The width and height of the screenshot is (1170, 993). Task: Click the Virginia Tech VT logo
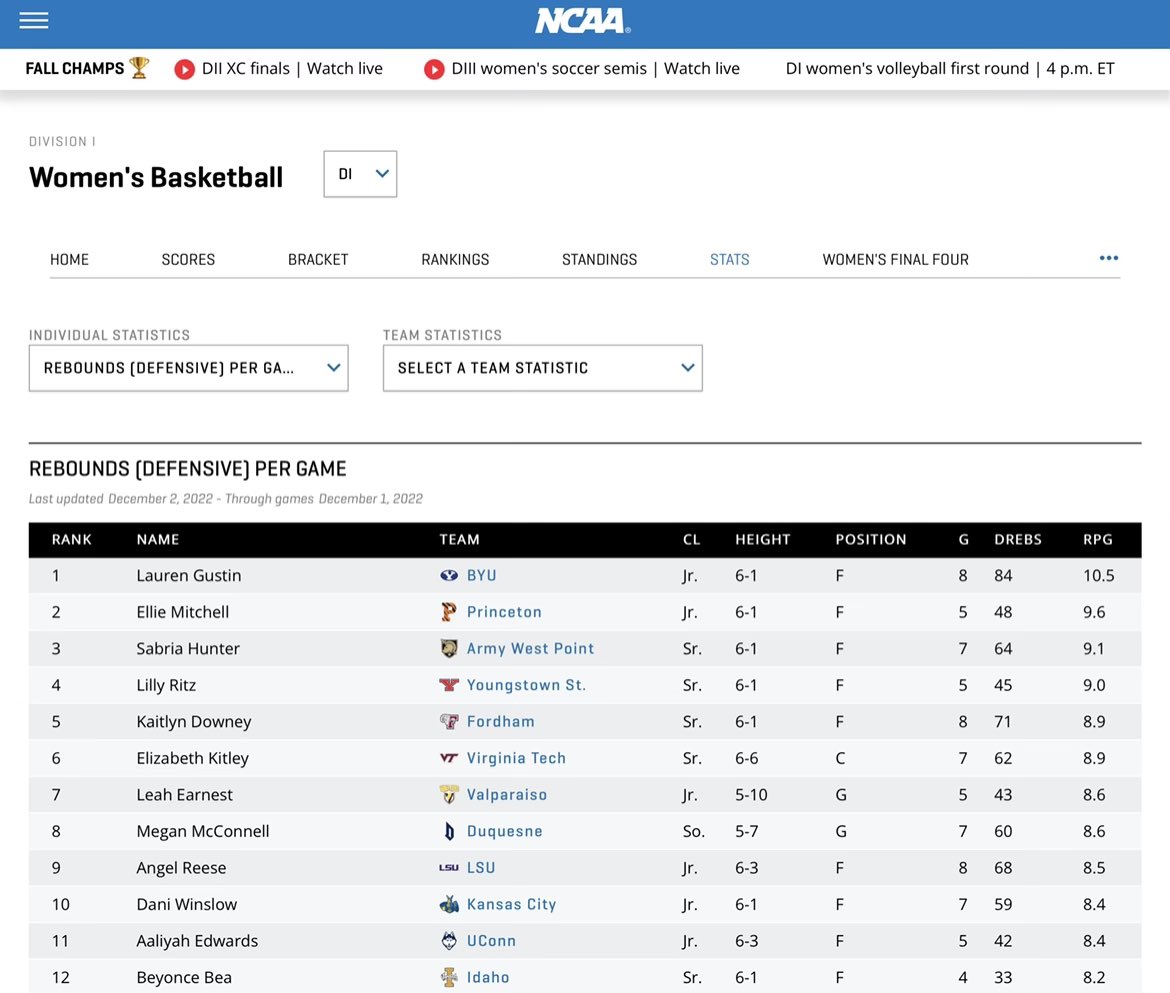[448, 758]
